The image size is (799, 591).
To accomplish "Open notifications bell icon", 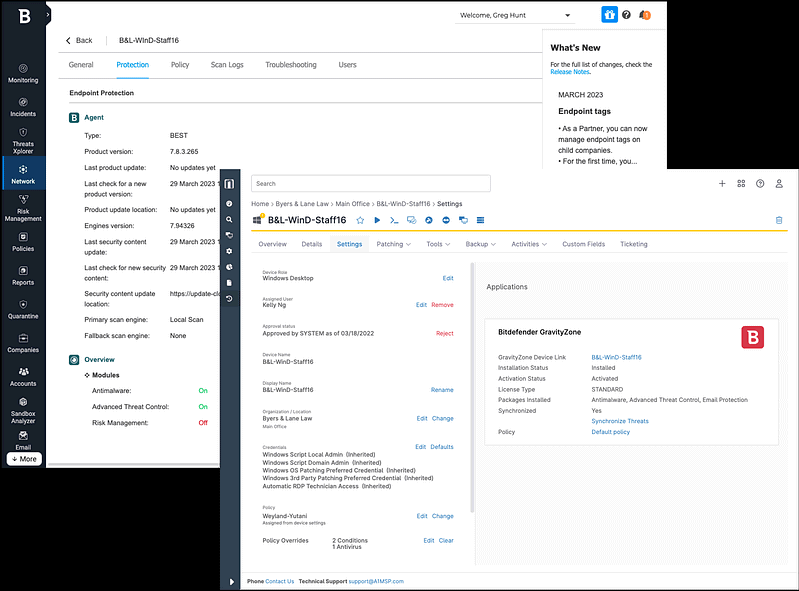I will pos(645,15).
